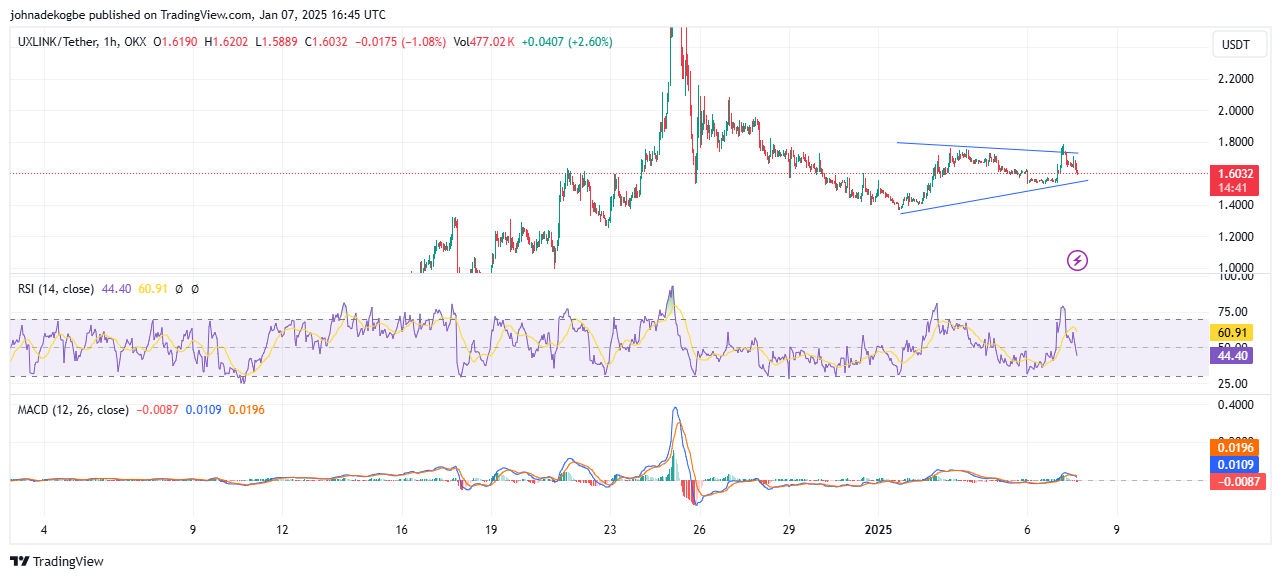
Task: Click the open value O1.6190 in the legend
Action: tap(176, 42)
